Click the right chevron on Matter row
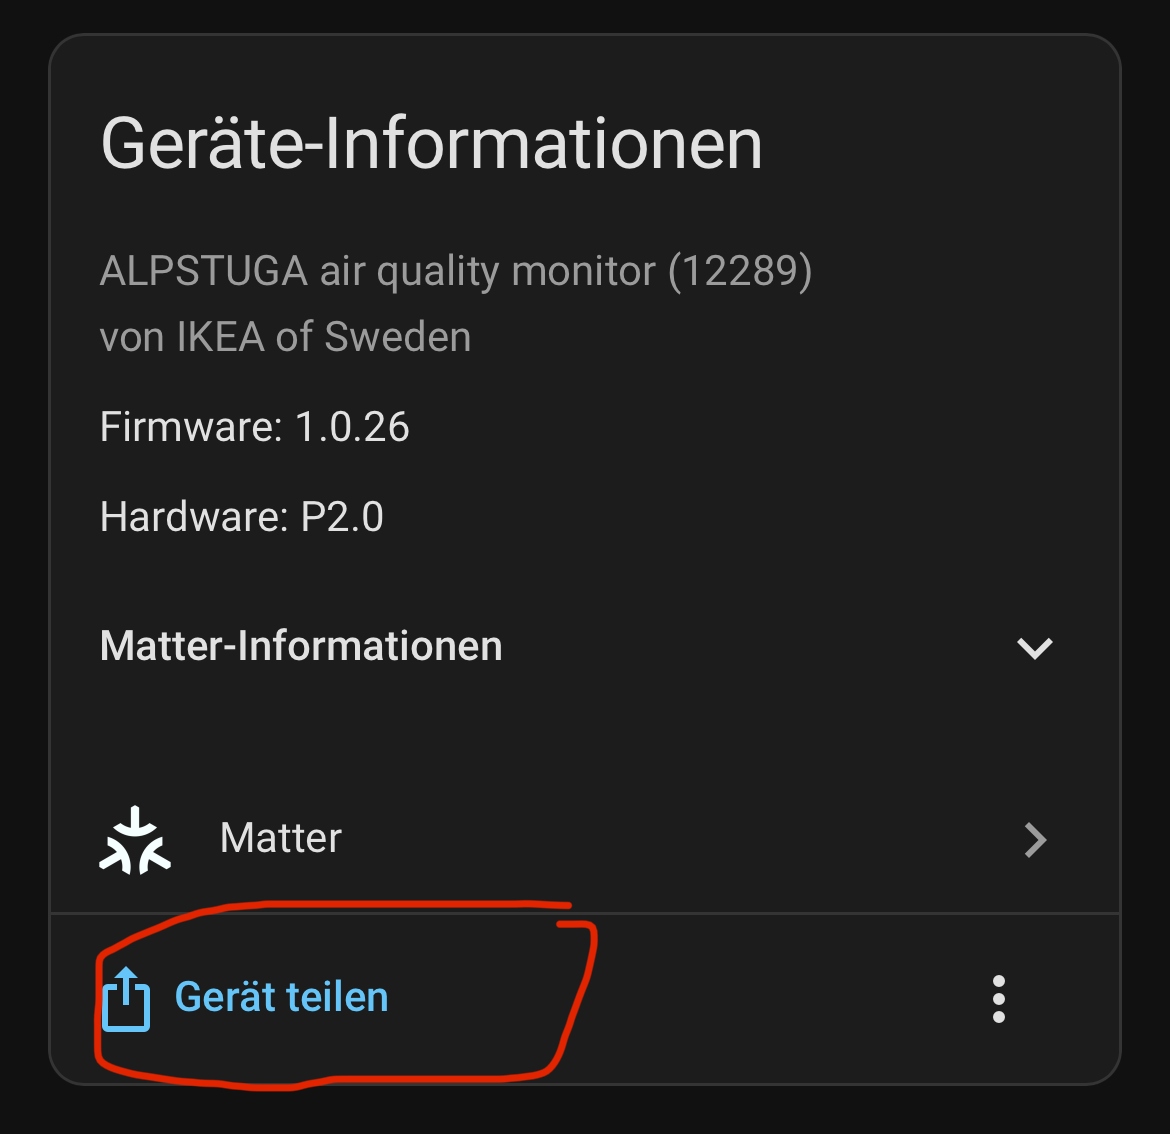1170x1134 pixels. point(1035,840)
